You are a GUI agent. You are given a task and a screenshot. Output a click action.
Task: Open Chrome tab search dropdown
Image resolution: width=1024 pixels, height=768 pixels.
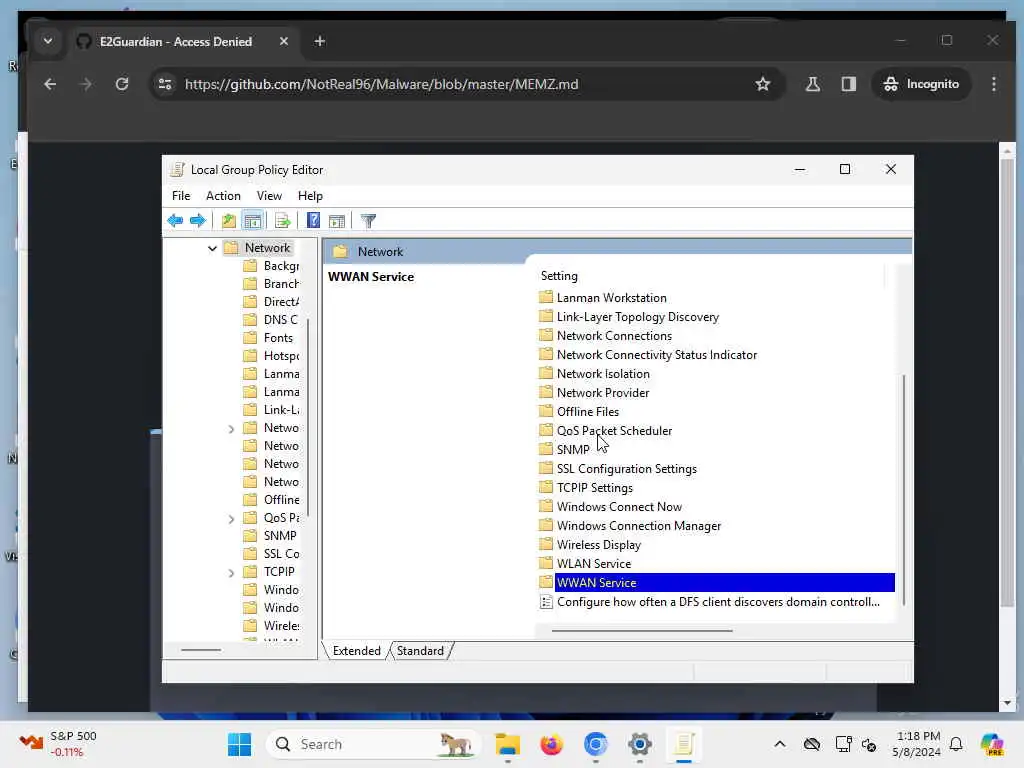click(x=48, y=41)
